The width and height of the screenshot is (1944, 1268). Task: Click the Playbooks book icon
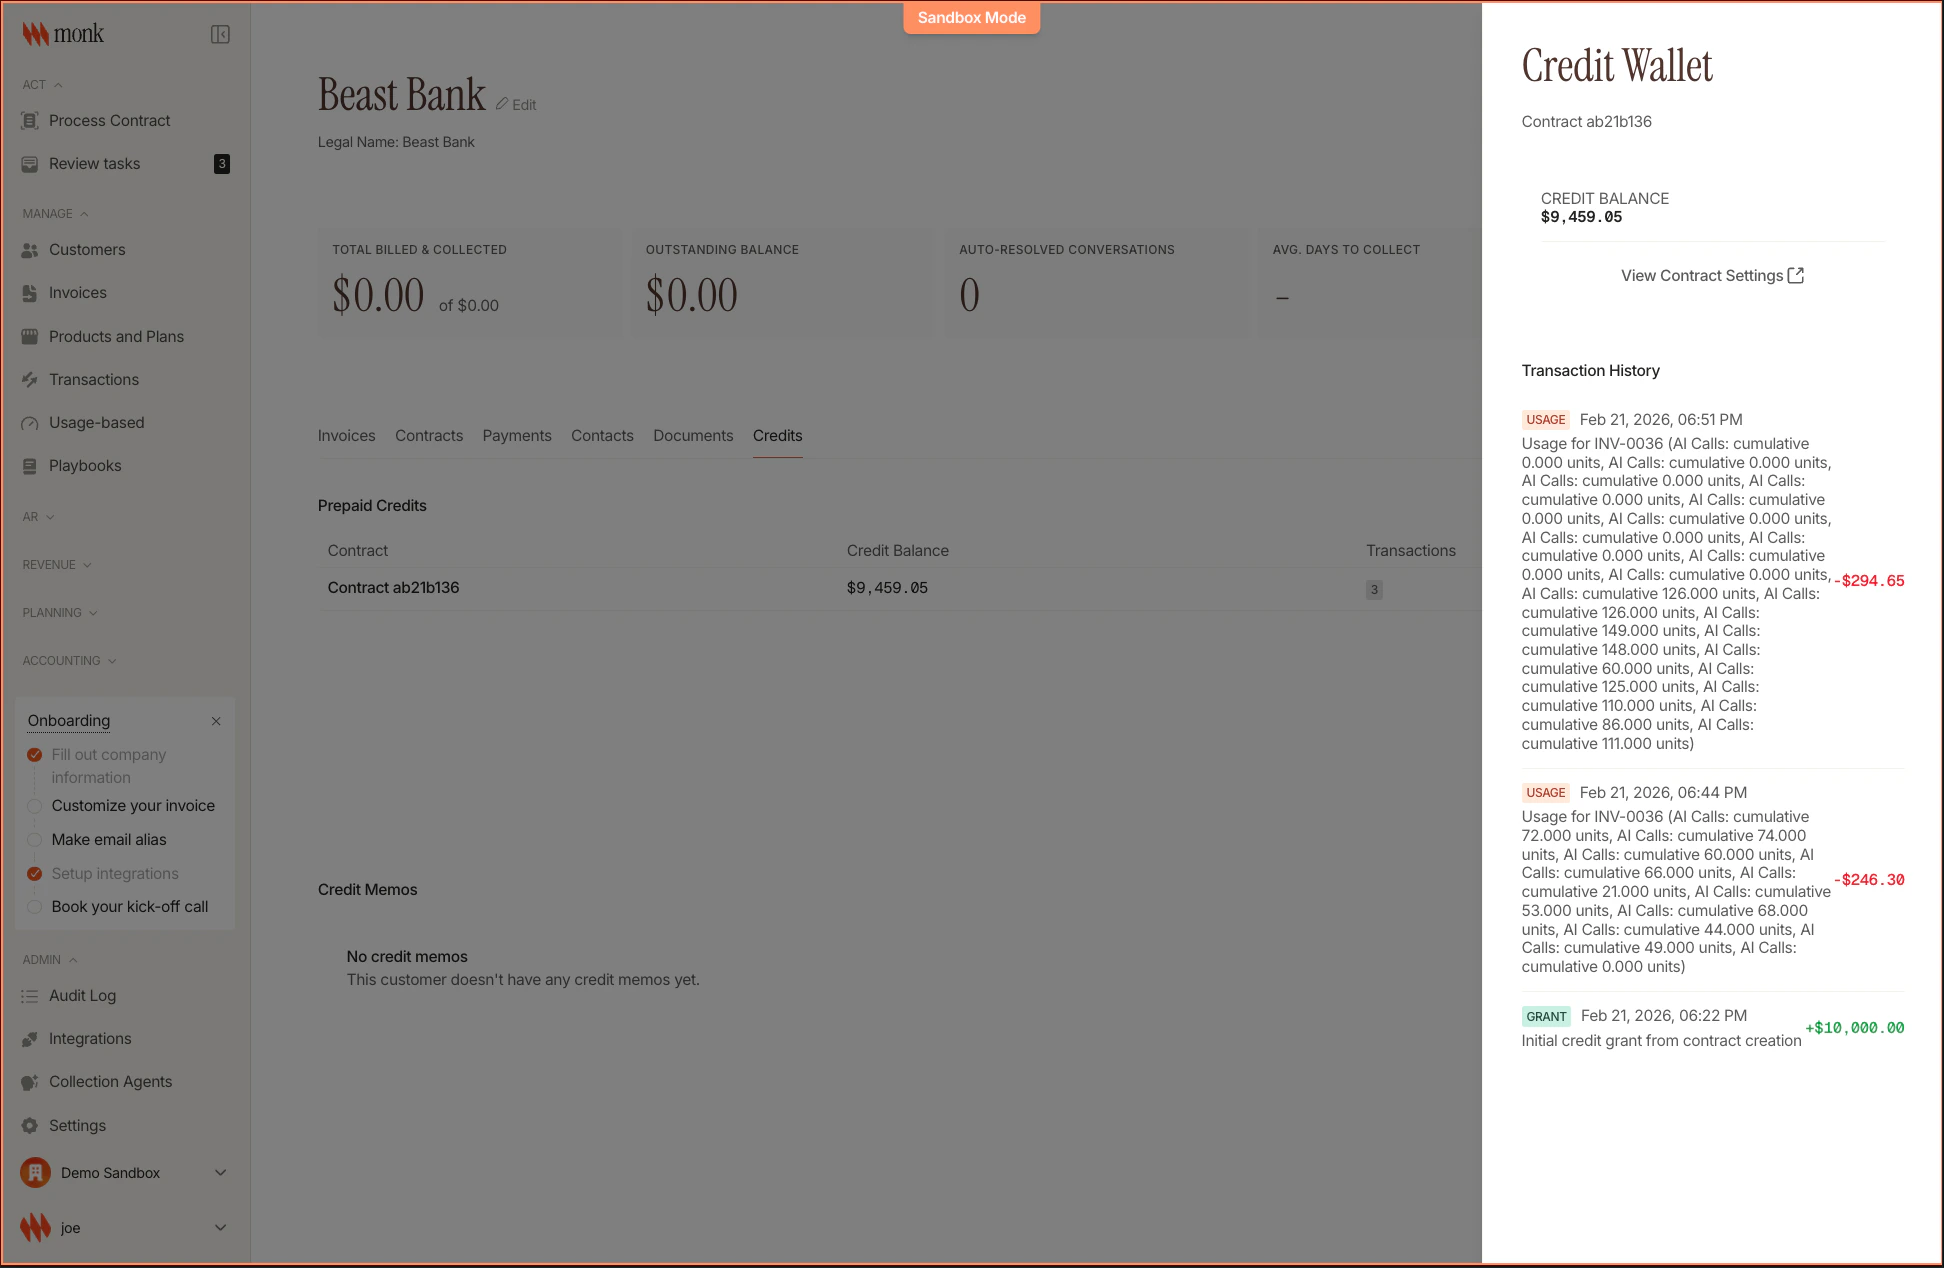[30, 466]
